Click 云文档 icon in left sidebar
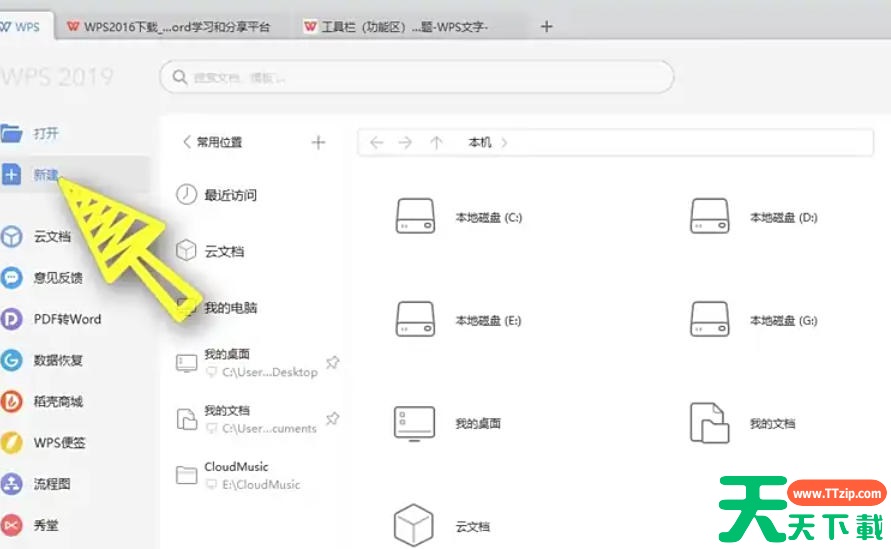The image size is (891, 549). 12,237
